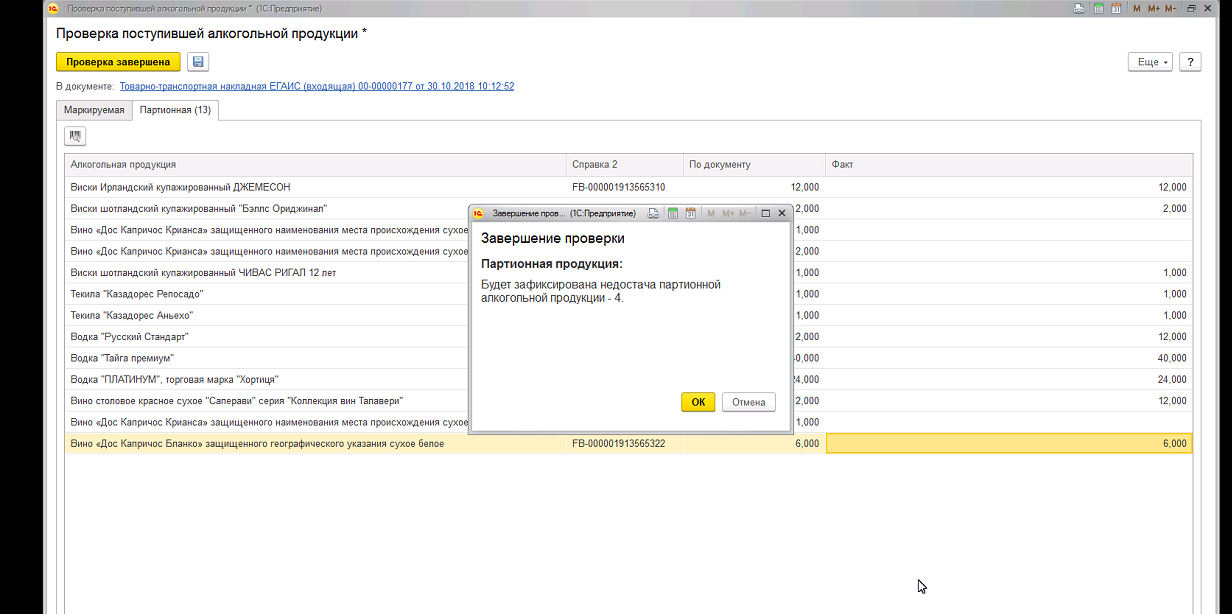
Task: Select the Водка "Тайга премиум" row
Action: pyautogui.click(x=628, y=358)
